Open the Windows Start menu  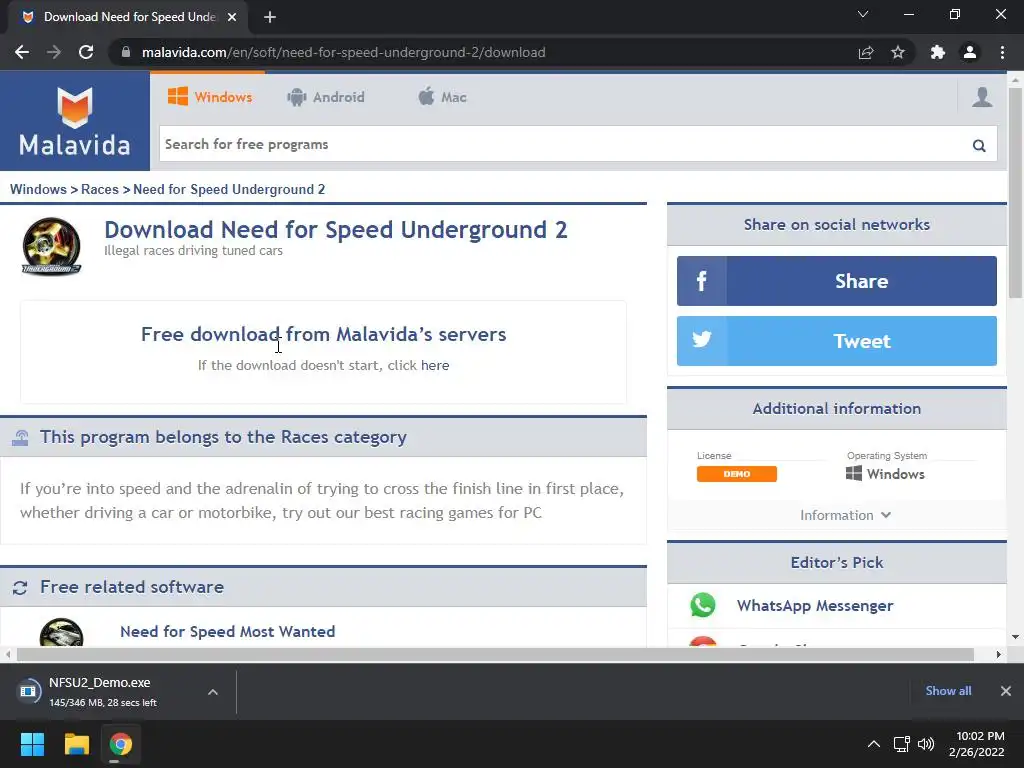point(32,744)
